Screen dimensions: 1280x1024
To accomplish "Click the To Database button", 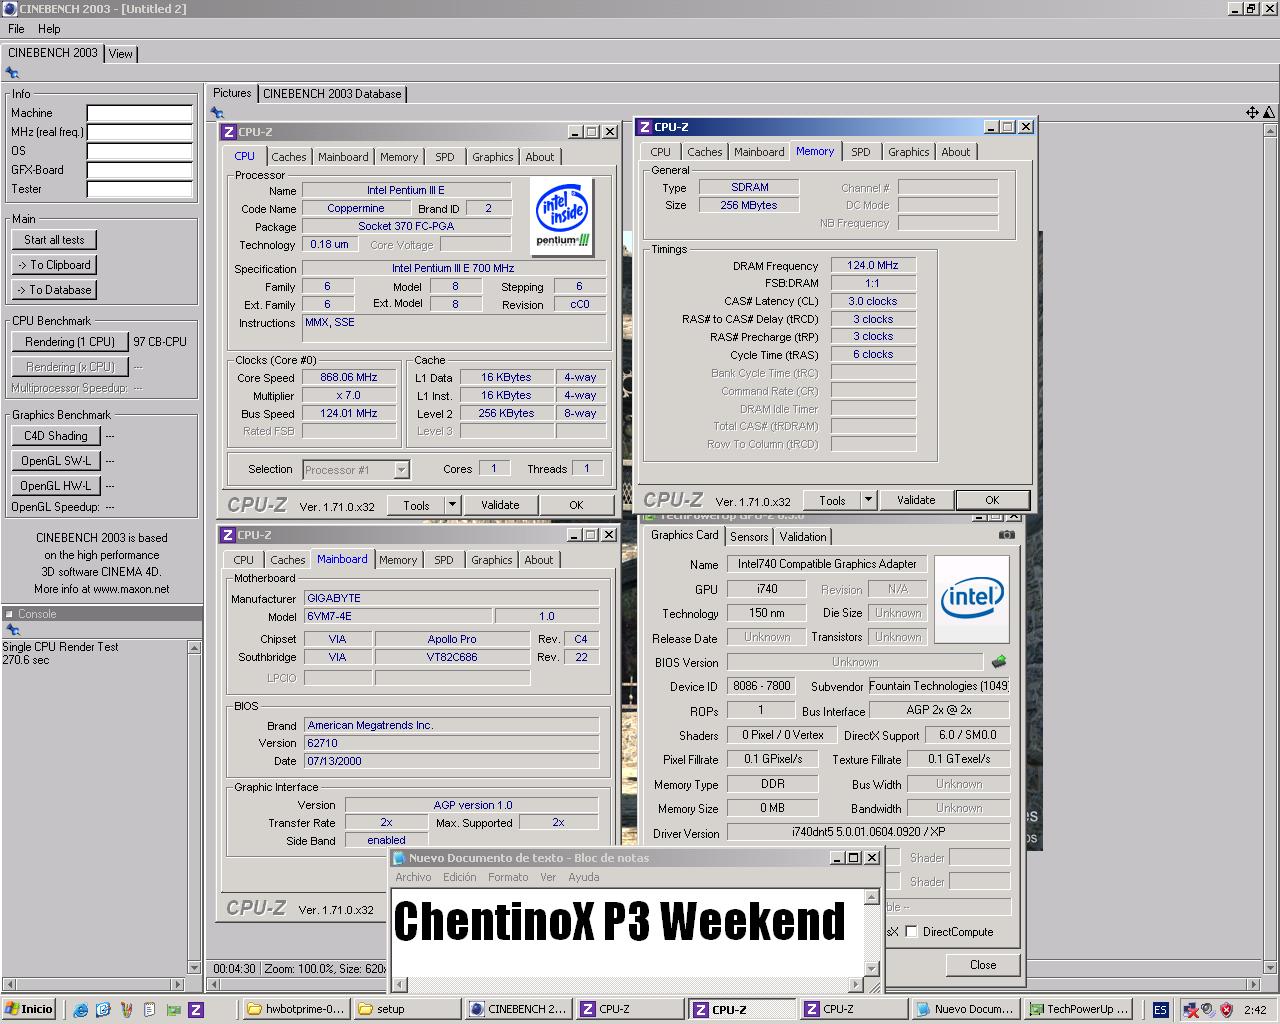I will 54,290.
